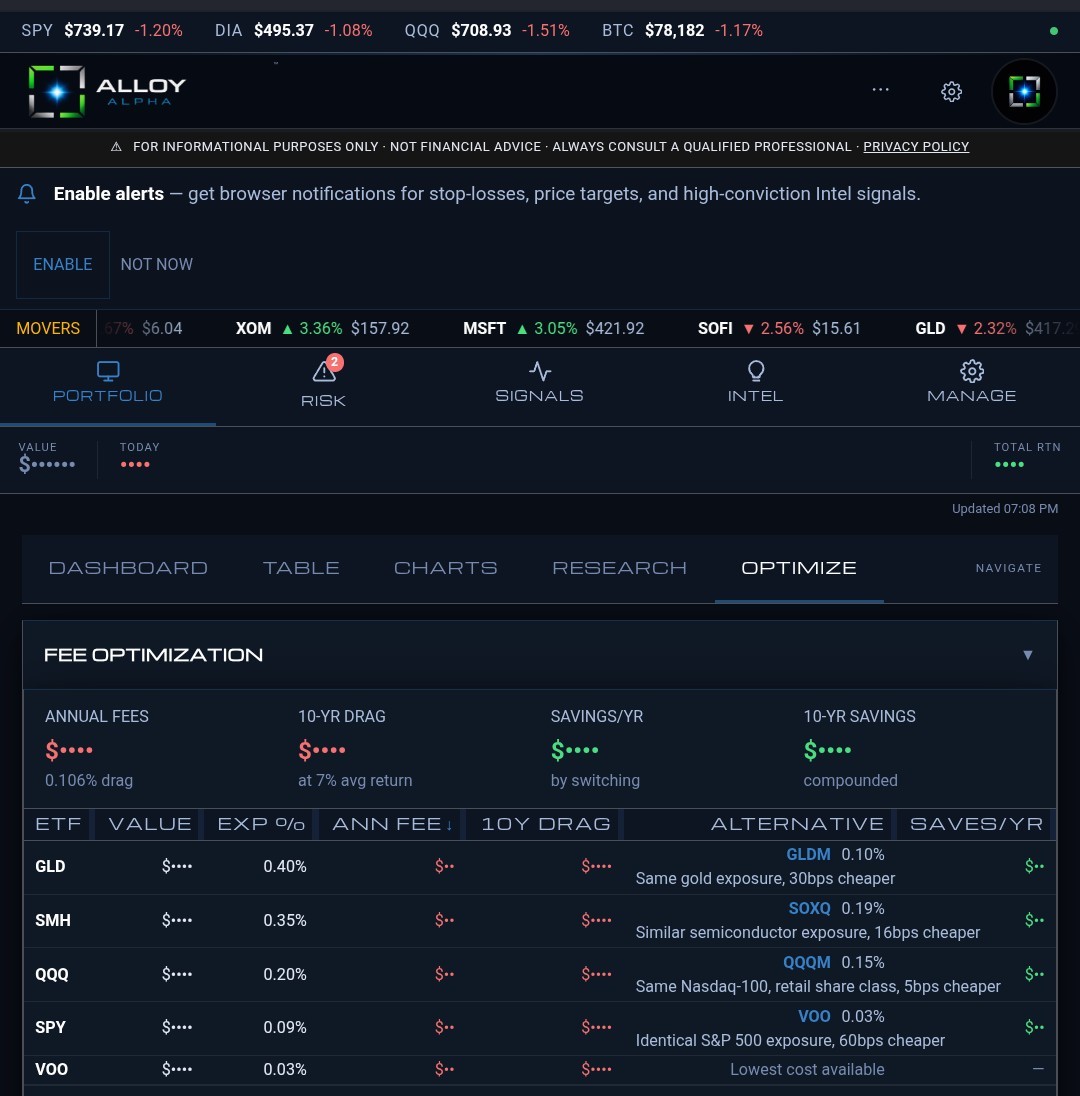
Task: Click the QQQ quote in the top bar
Action: [x=487, y=31]
